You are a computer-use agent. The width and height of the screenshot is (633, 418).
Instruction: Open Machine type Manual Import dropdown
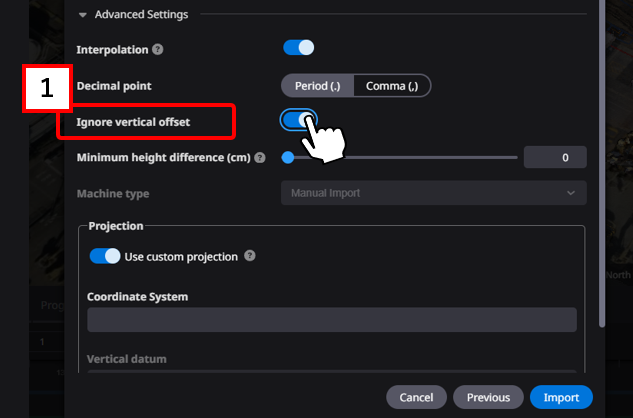tap(434, 193)
